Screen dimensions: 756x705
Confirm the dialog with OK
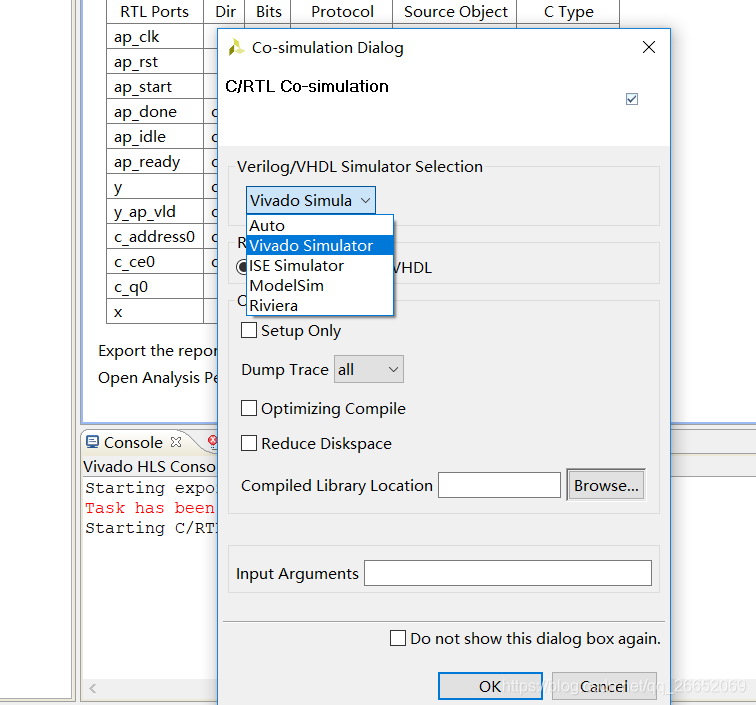(490, 686)
